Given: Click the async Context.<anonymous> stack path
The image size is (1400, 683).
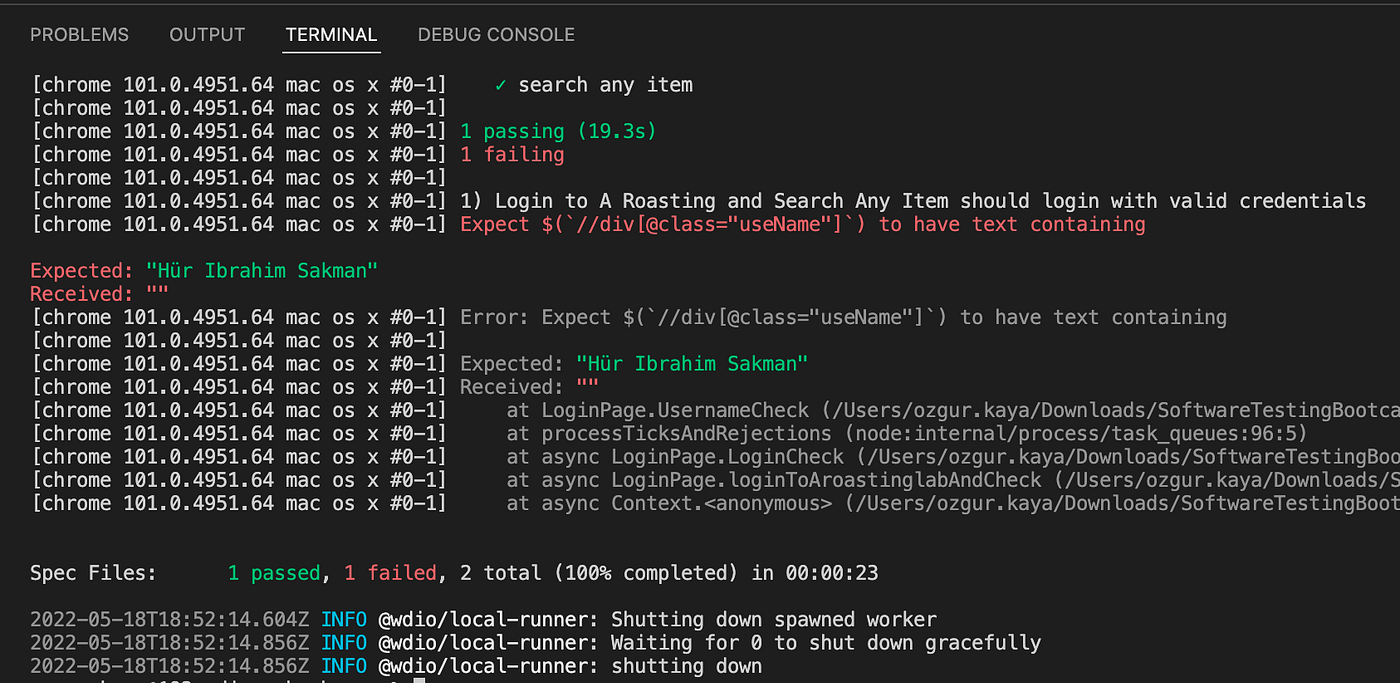Looking at the screenshot, I should point(953,503).
